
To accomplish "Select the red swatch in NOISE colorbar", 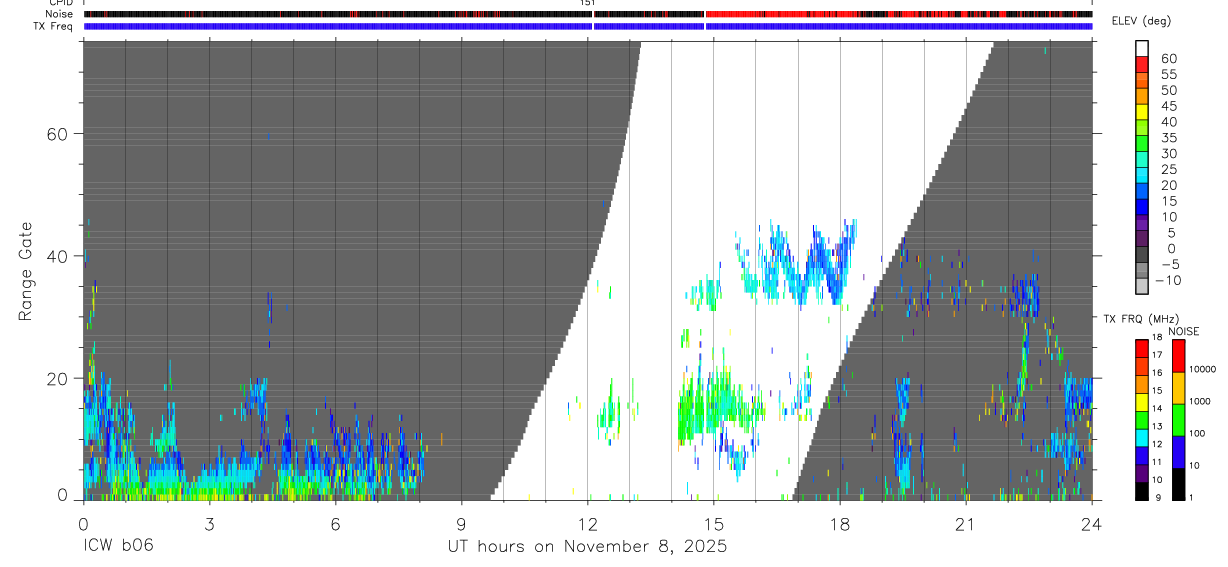I will click(1179, 356).
